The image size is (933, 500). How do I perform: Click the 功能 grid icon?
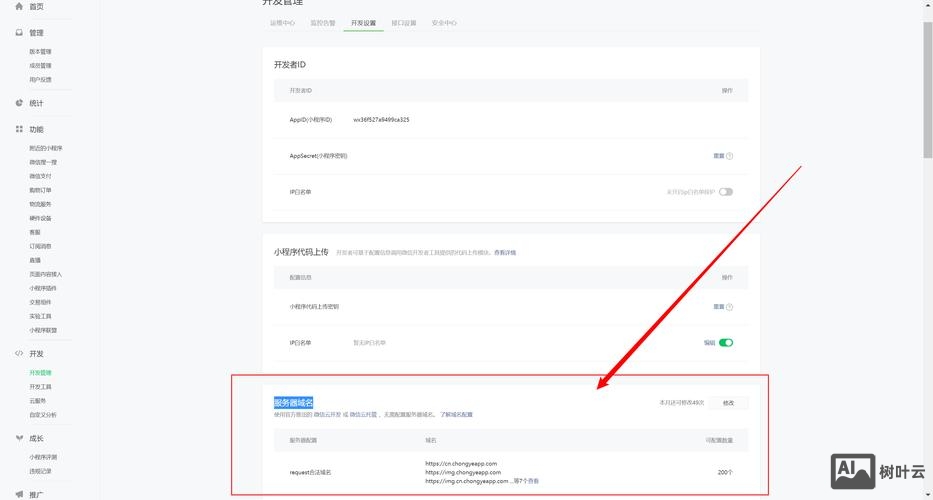pos(19,130)
